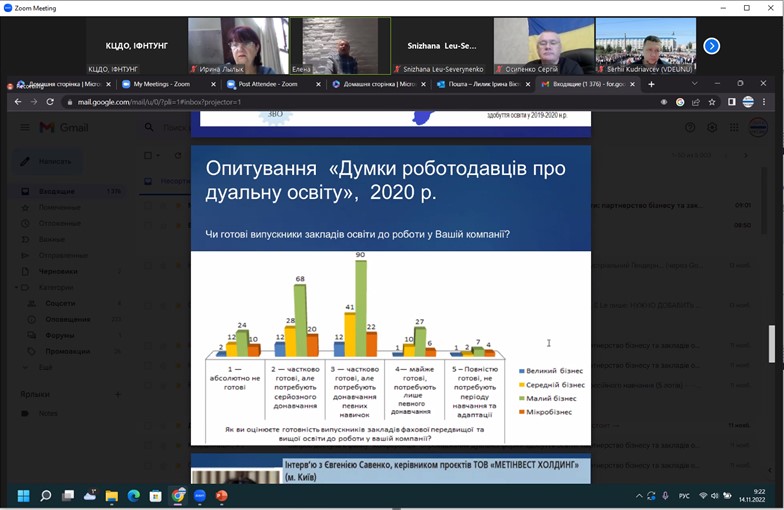
Task: Click the microphone icon in system tray
Action: [x=665, y=496]
